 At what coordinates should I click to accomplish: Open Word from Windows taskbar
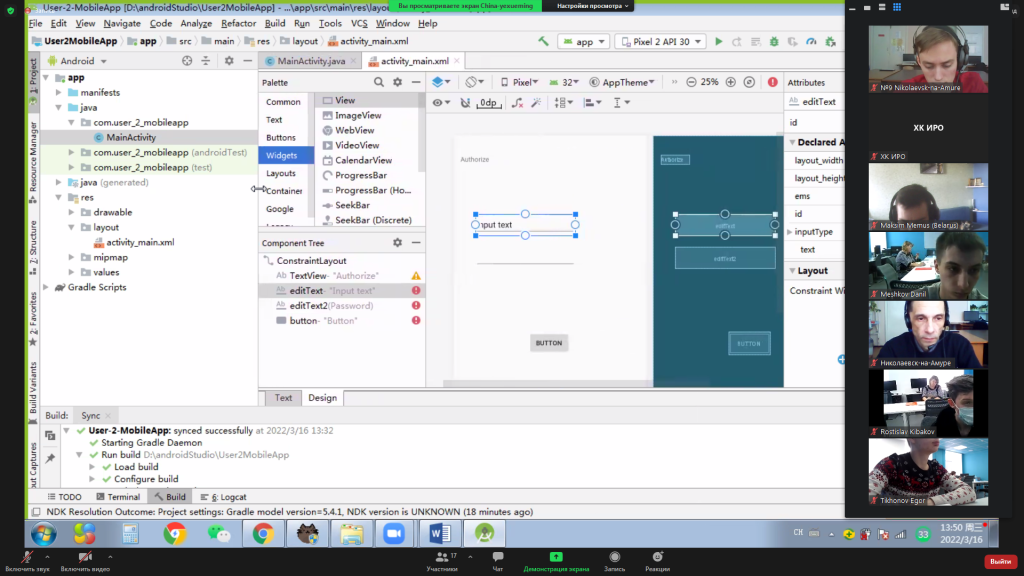[x=440, y=534]
